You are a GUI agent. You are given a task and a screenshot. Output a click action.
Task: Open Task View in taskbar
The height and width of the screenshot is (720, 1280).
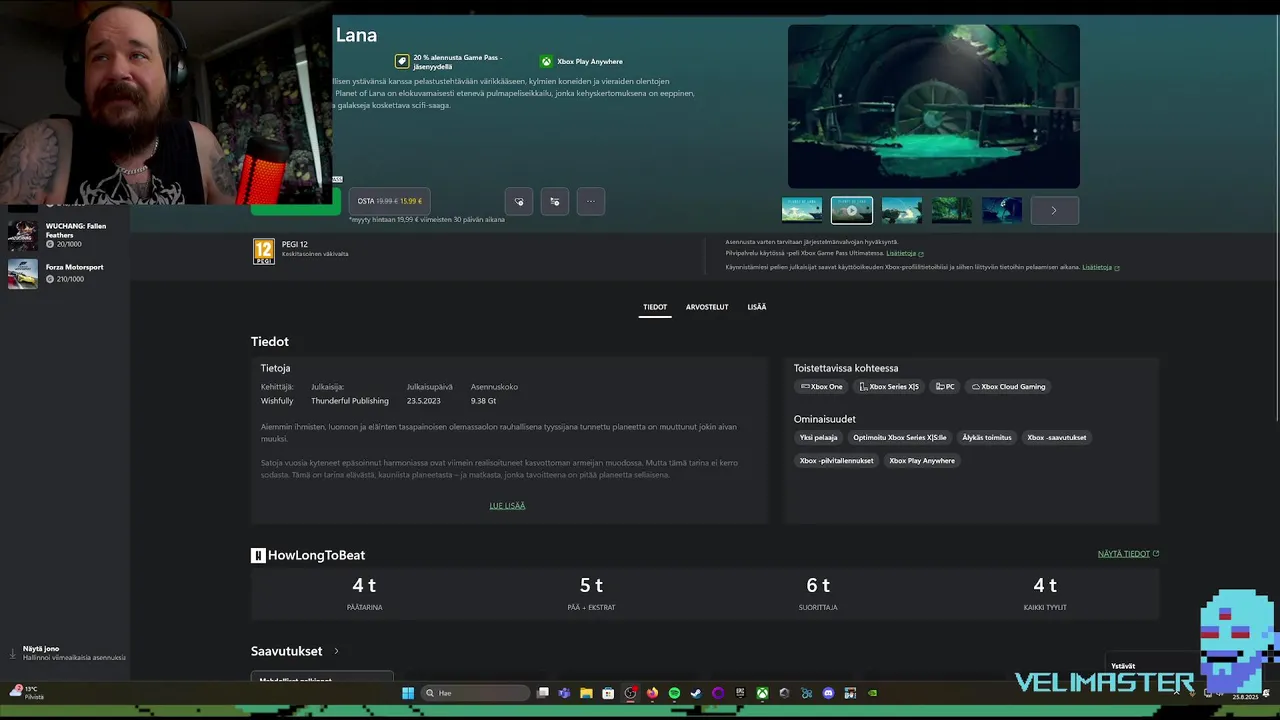click(x=542, y=693)
